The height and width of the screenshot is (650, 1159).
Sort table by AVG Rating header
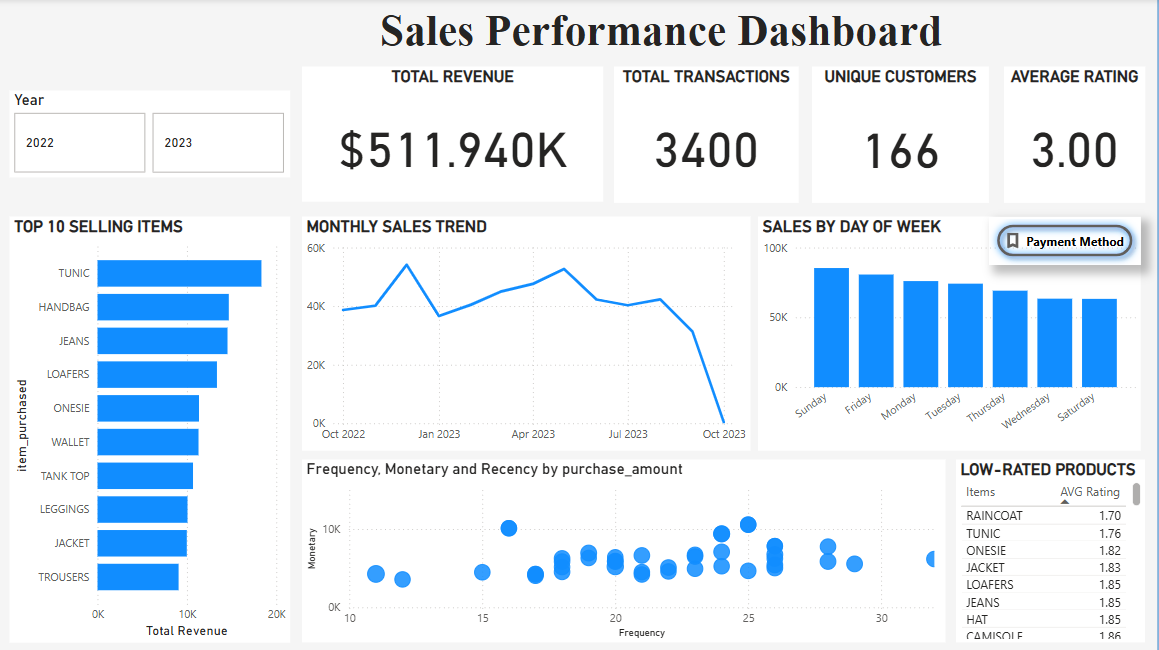(x=1089, y=492)
